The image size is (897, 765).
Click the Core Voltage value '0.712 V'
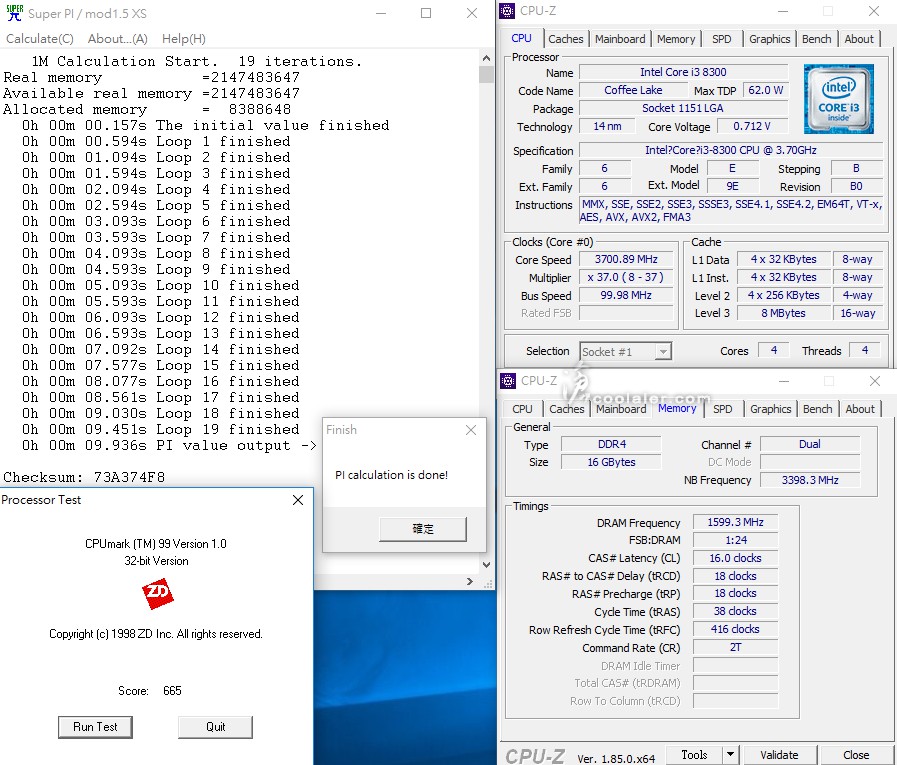click(751, 126)
